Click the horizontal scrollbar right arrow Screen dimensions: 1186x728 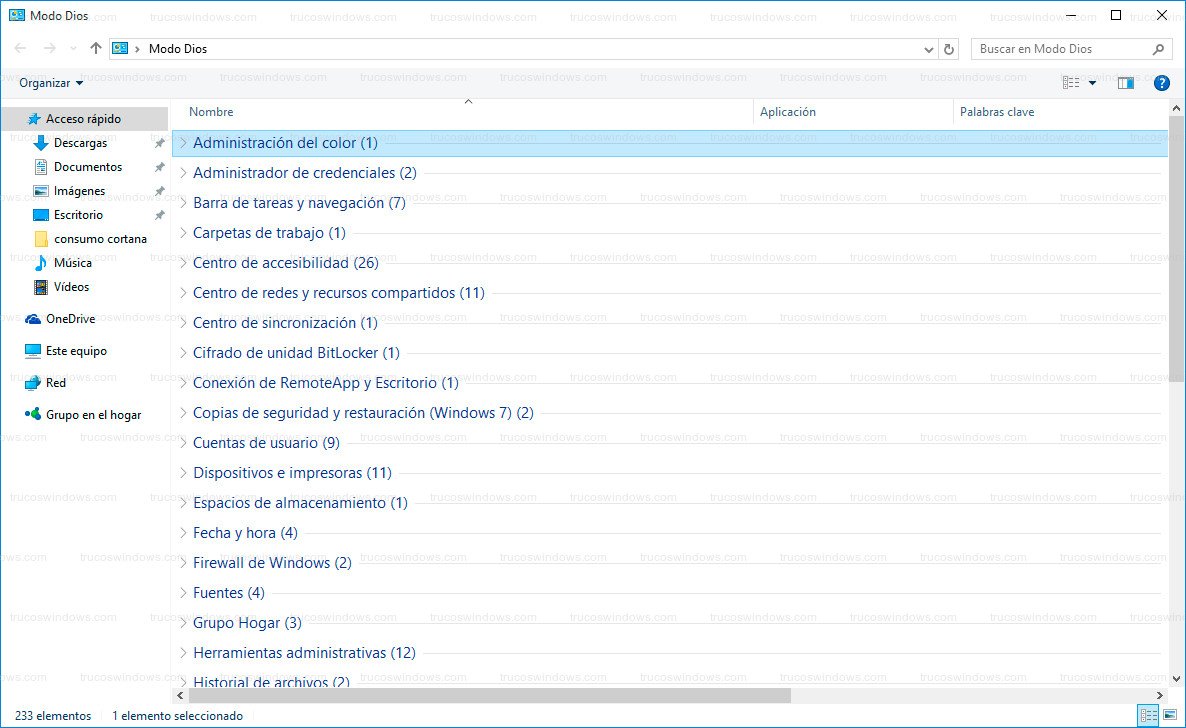coord(1160,695)
